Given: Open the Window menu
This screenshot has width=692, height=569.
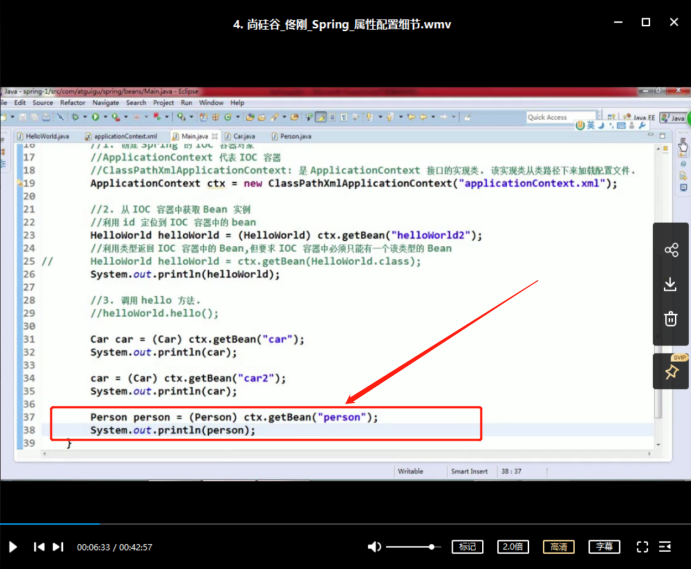Looking at the screenshot, I should 211,102.
